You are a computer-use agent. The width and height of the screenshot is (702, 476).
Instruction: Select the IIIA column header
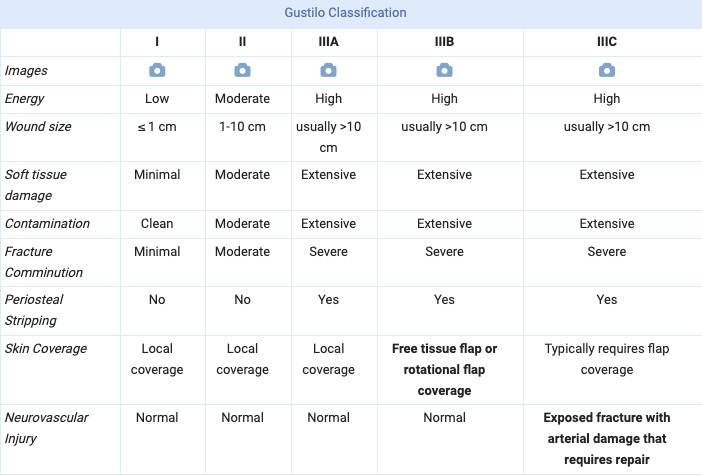(328, 42)
